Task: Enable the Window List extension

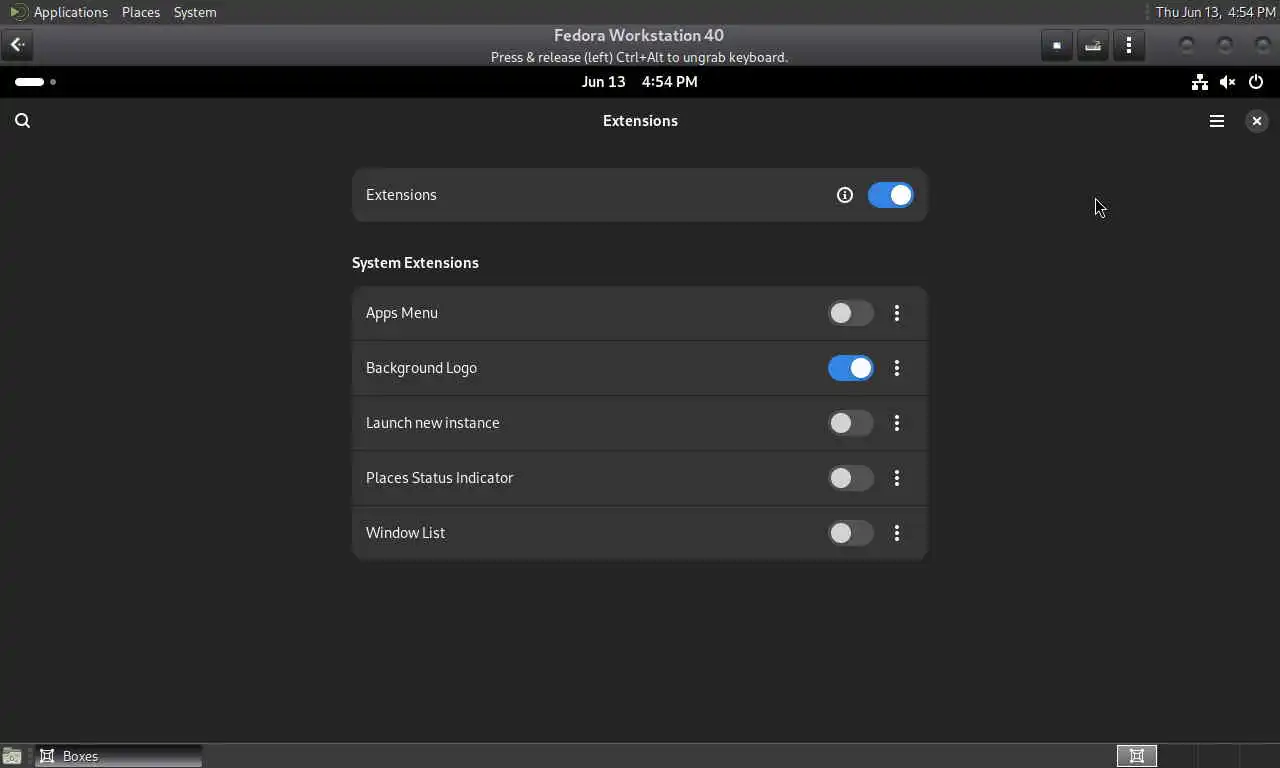Action: 851,533
